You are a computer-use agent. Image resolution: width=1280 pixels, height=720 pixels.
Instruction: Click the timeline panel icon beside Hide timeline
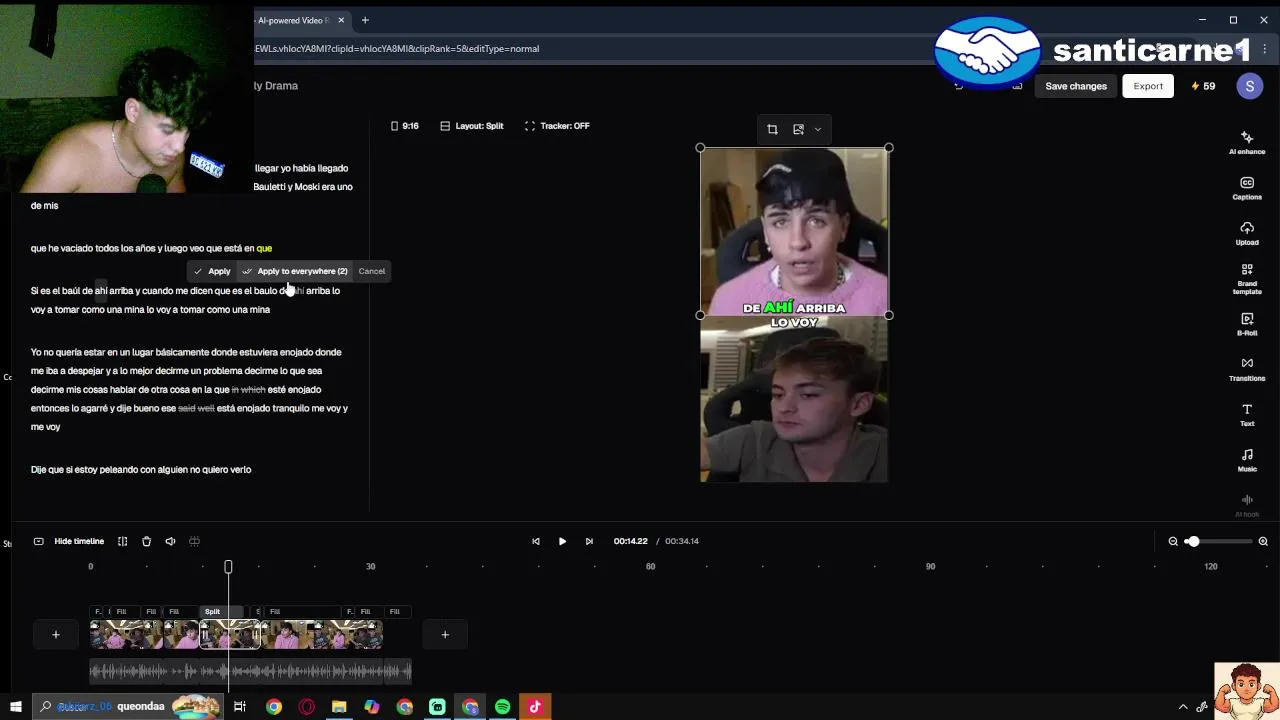tap(38, 541)
